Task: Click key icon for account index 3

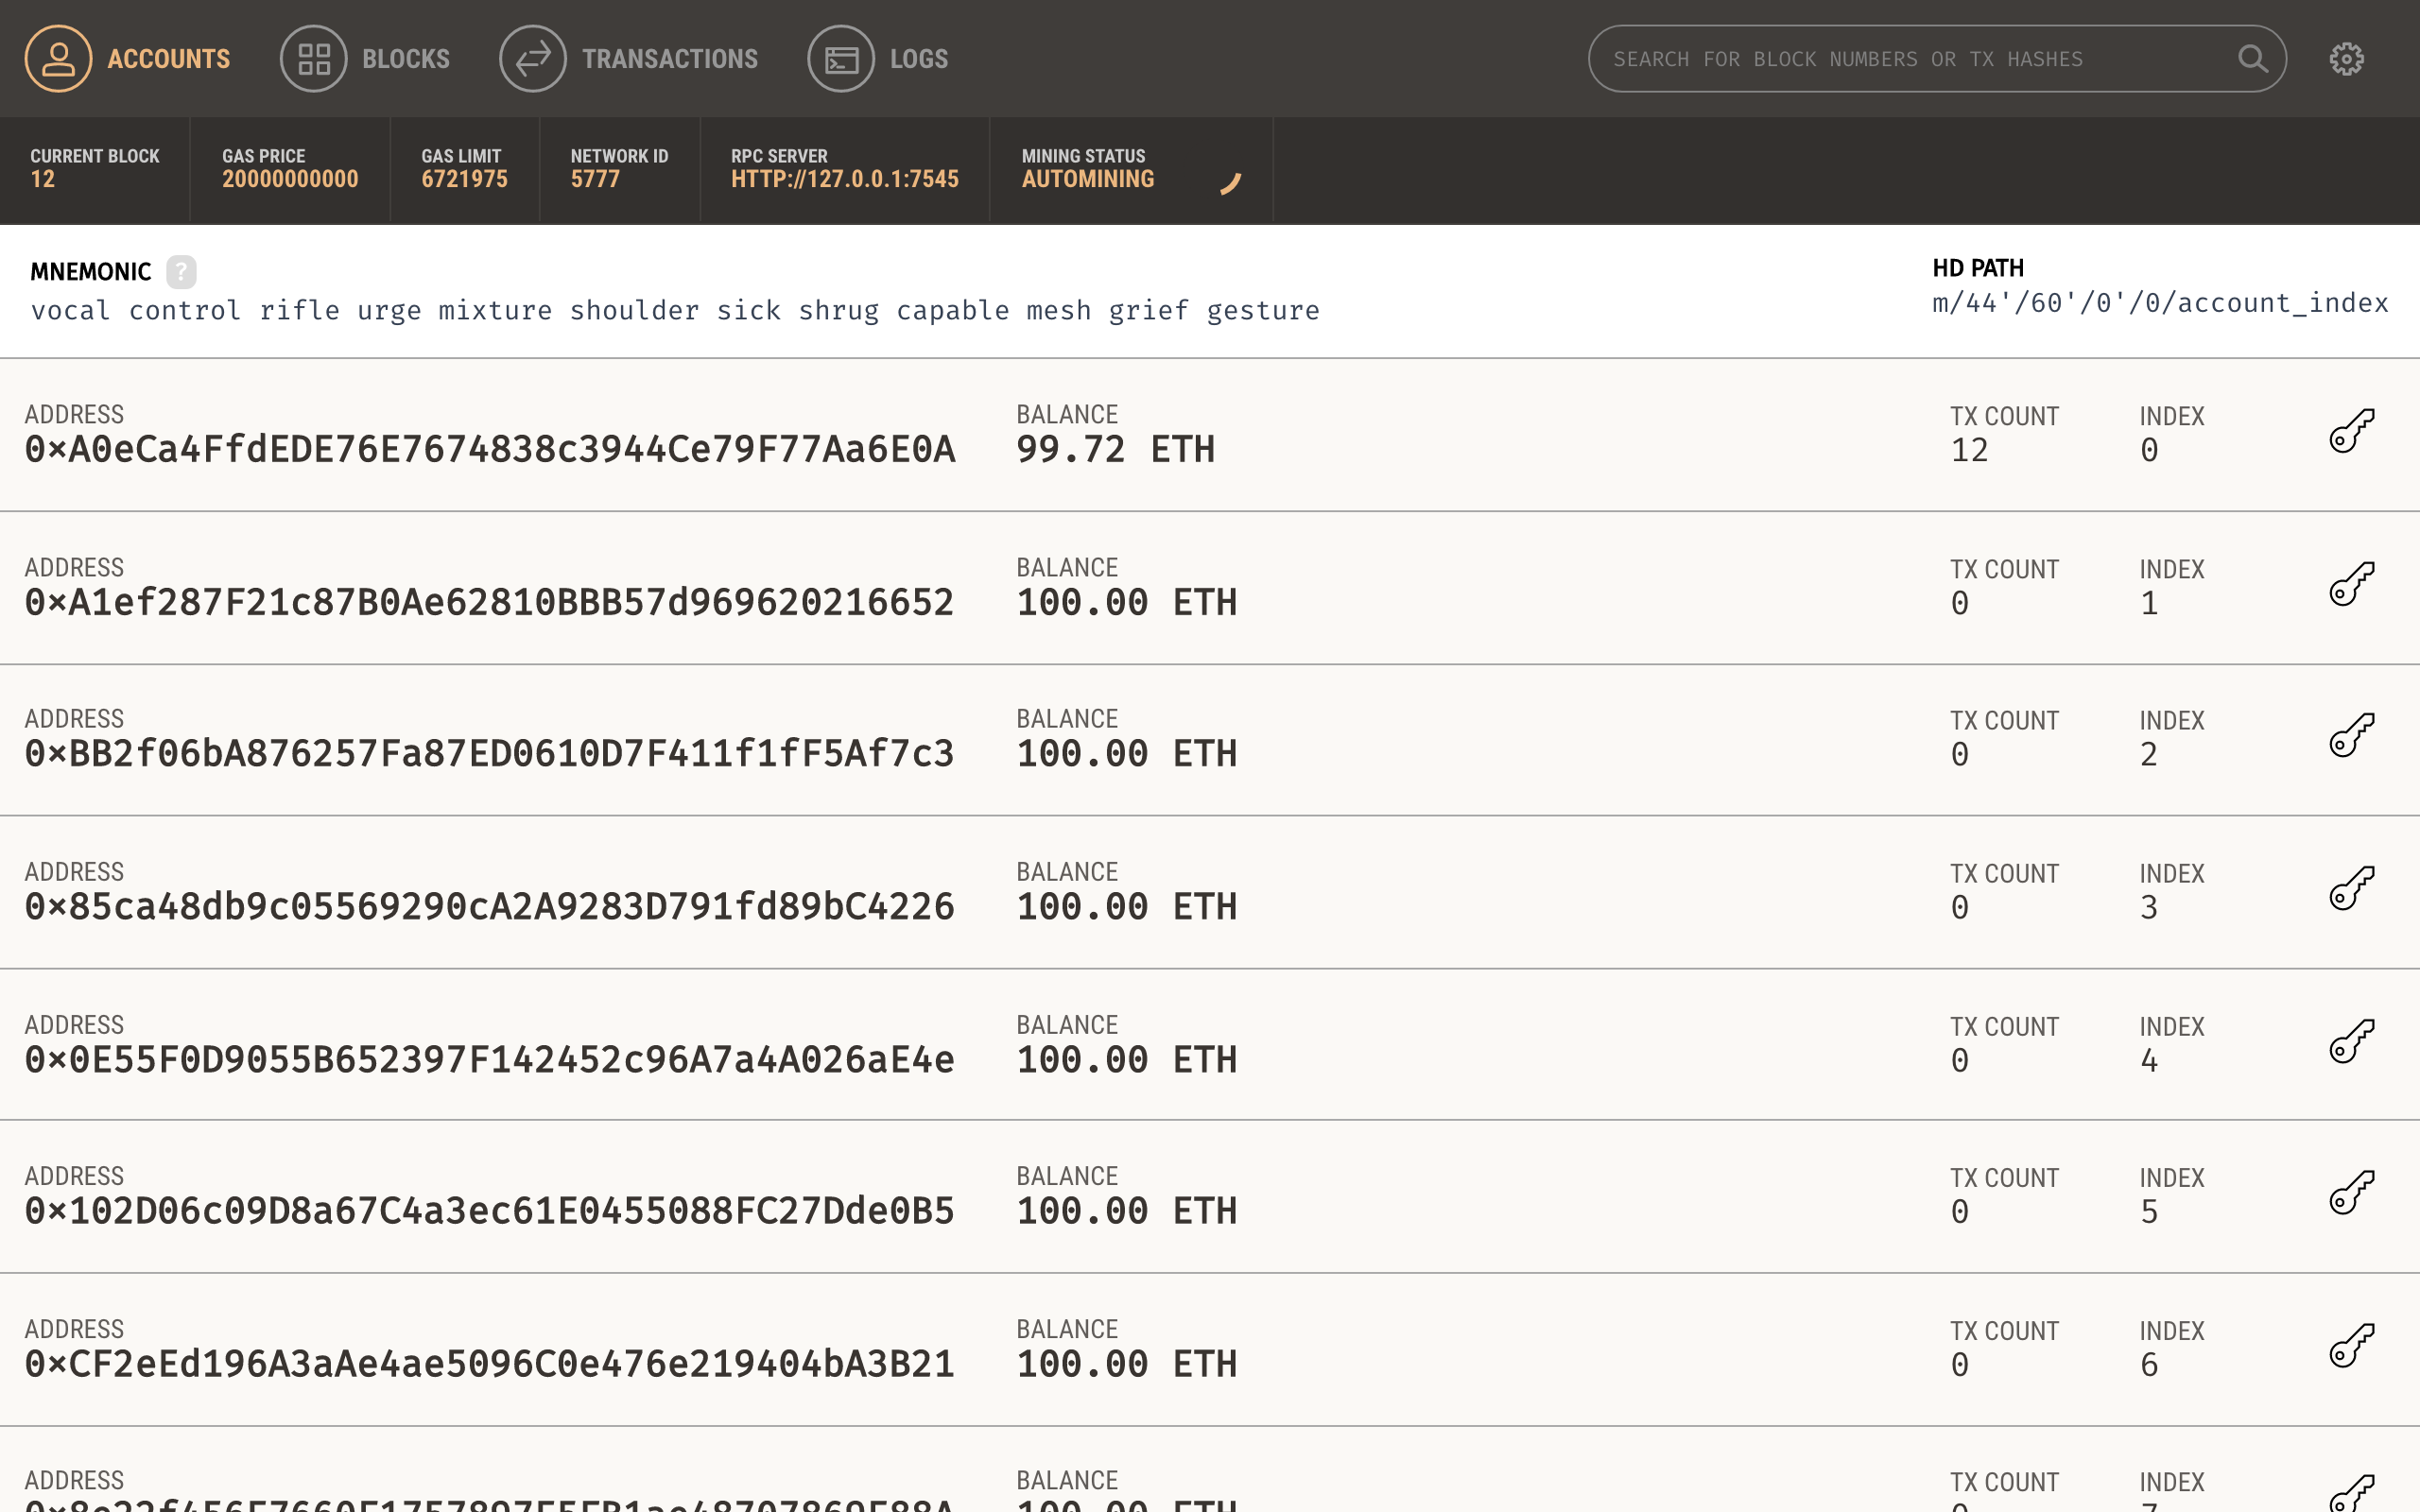Action: click(2351, 889)
